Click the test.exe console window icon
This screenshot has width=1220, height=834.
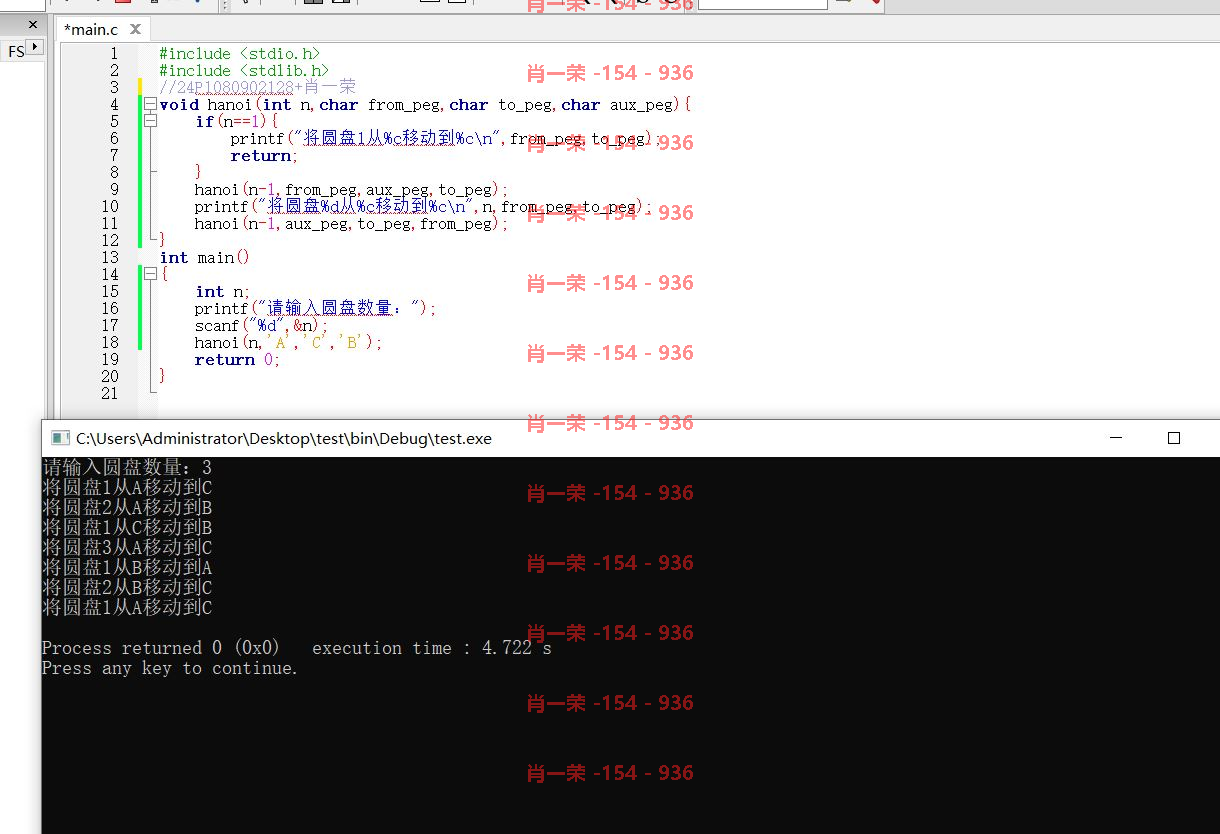(60, 438)
